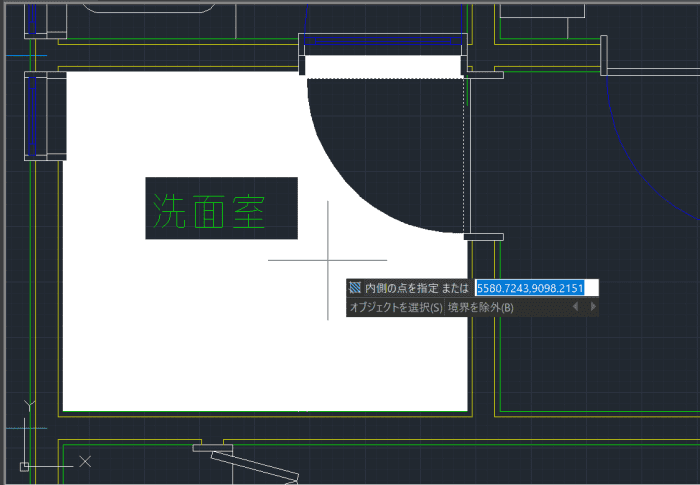Click the hatch icon in command prompt
This screenshot has height=485, width=700.
[x=355, y=287]
